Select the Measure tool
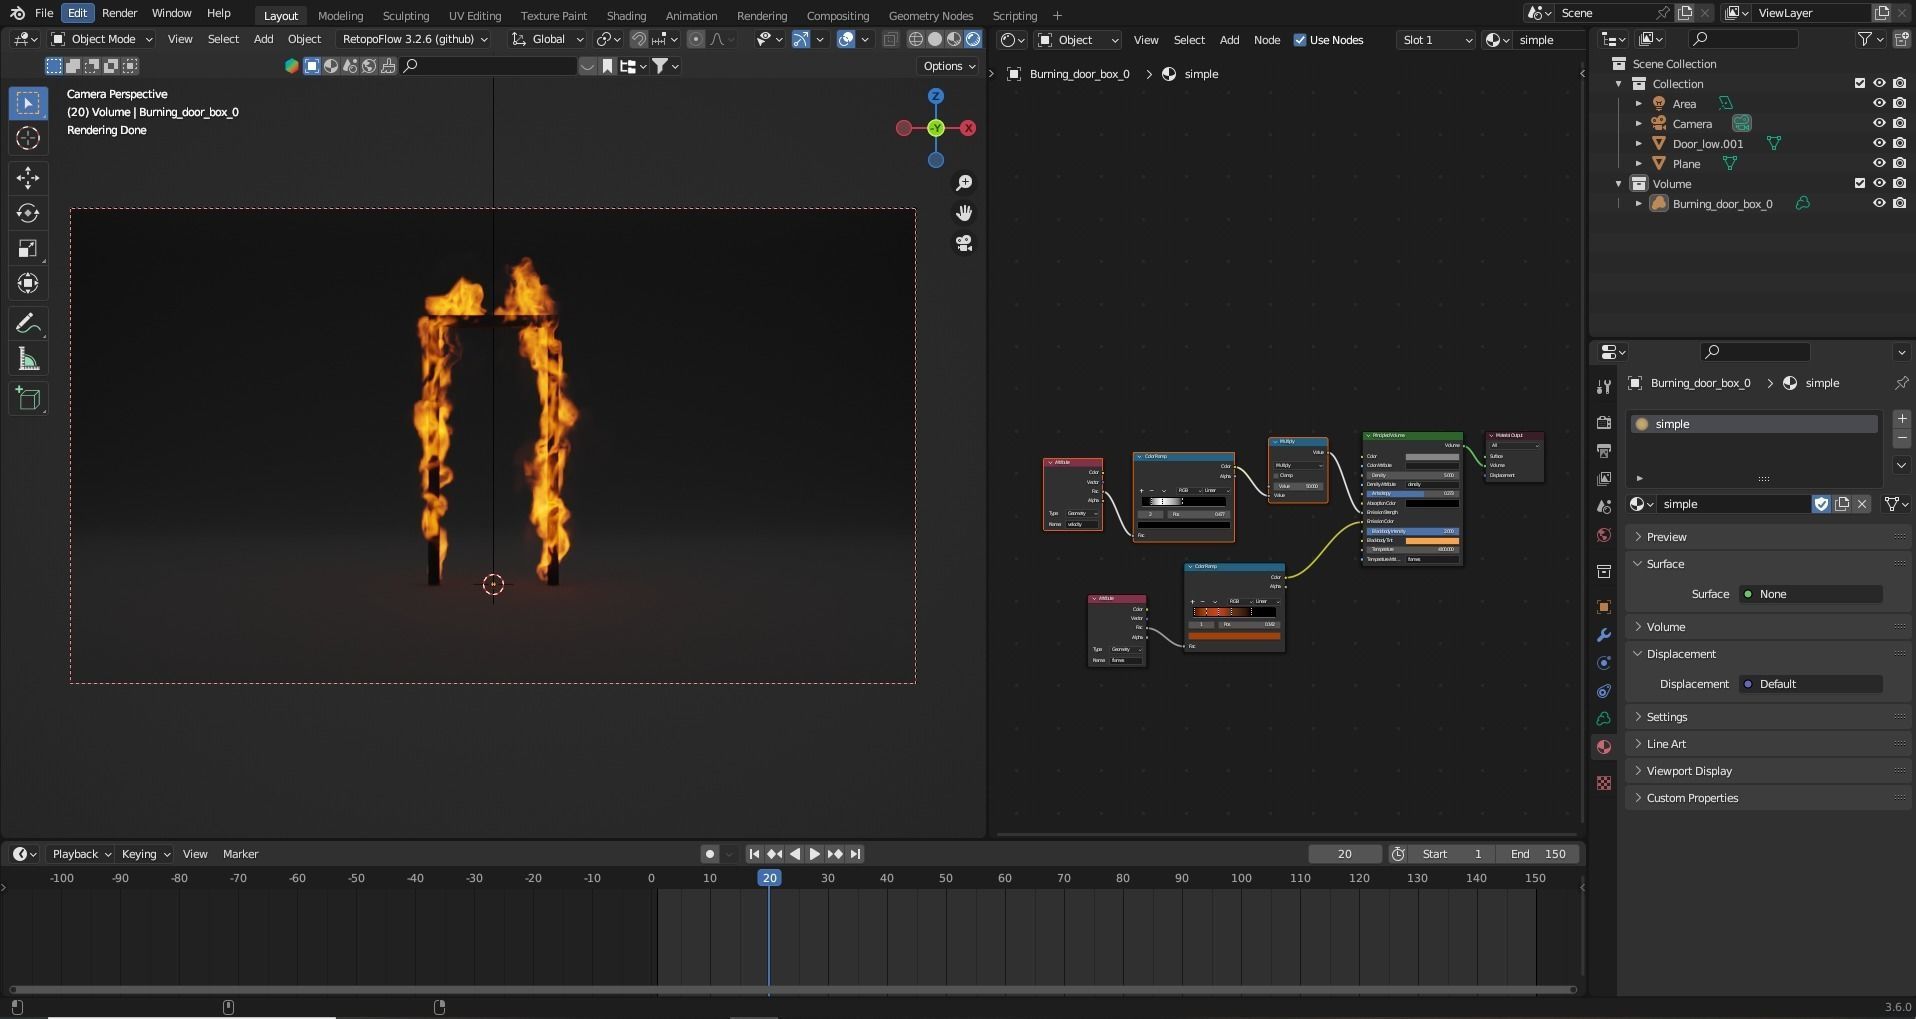The height and width of the screenshot is (1019, 1916). (28, 359)
